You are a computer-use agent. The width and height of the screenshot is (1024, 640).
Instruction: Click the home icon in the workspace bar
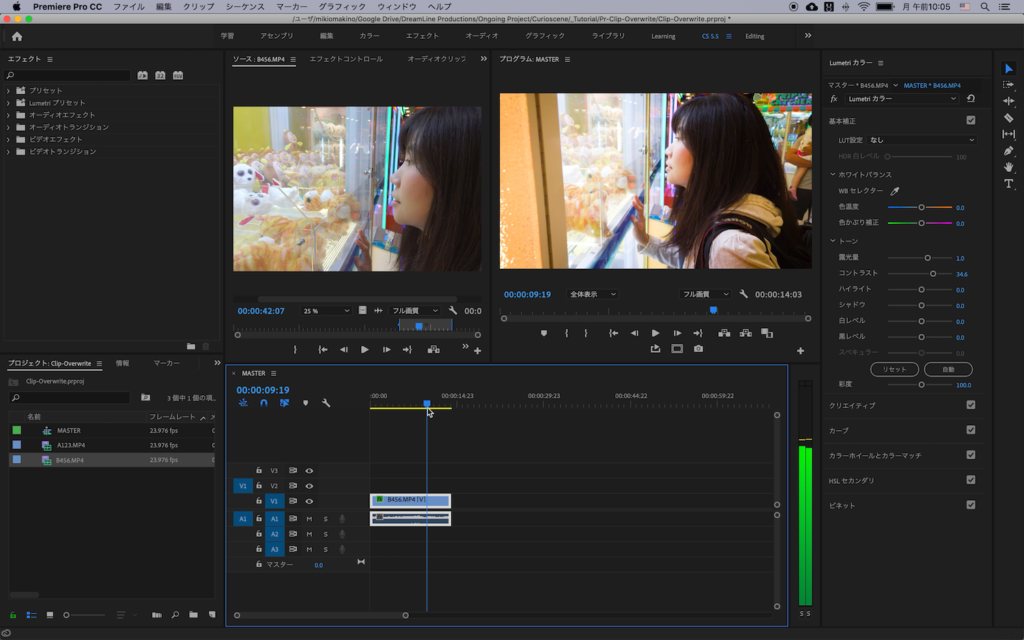(17, 36)
